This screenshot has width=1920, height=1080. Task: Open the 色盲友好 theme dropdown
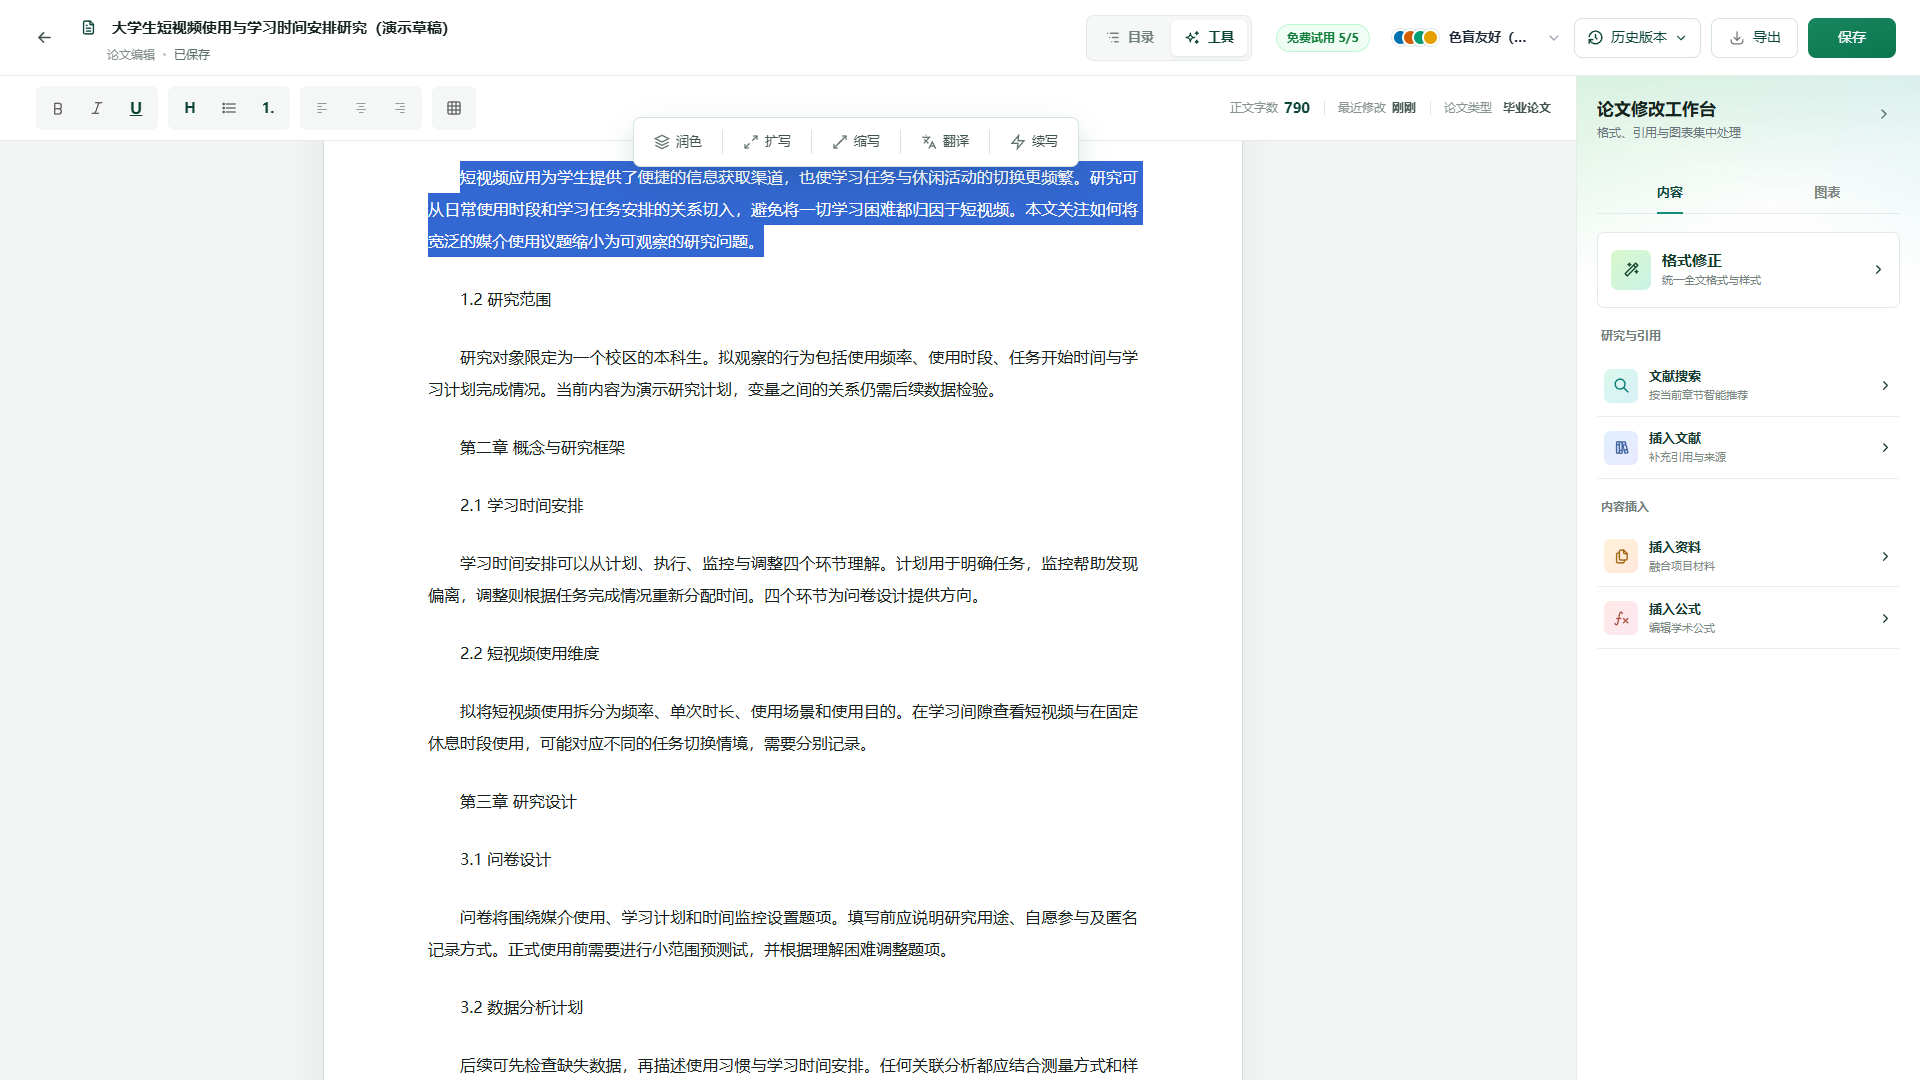point(1476,38)
